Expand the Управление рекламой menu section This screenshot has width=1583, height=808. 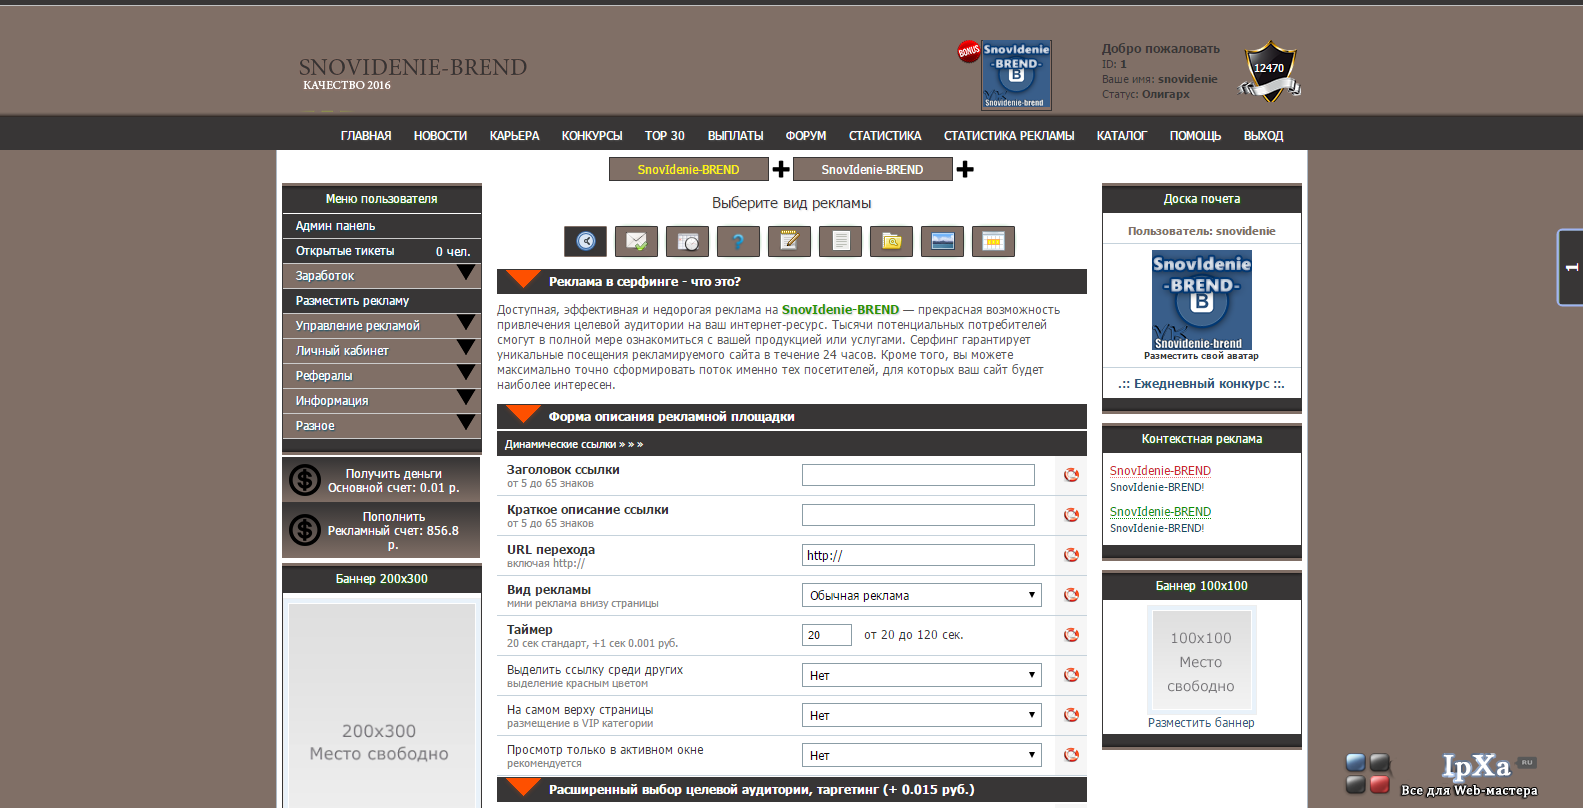click(x=382, y=326)
